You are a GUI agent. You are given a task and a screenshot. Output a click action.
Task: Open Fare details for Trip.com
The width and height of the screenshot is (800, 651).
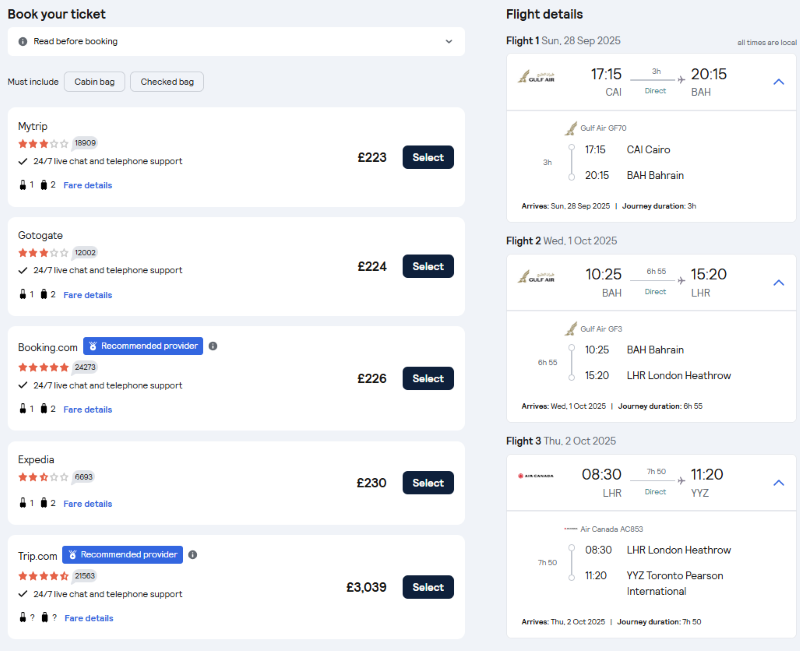[x=89, y=618]
